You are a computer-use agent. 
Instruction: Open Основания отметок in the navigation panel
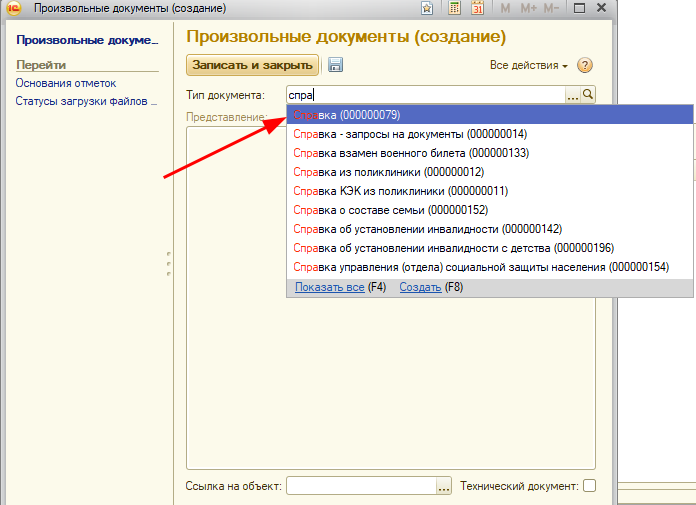tap(65, 83)
